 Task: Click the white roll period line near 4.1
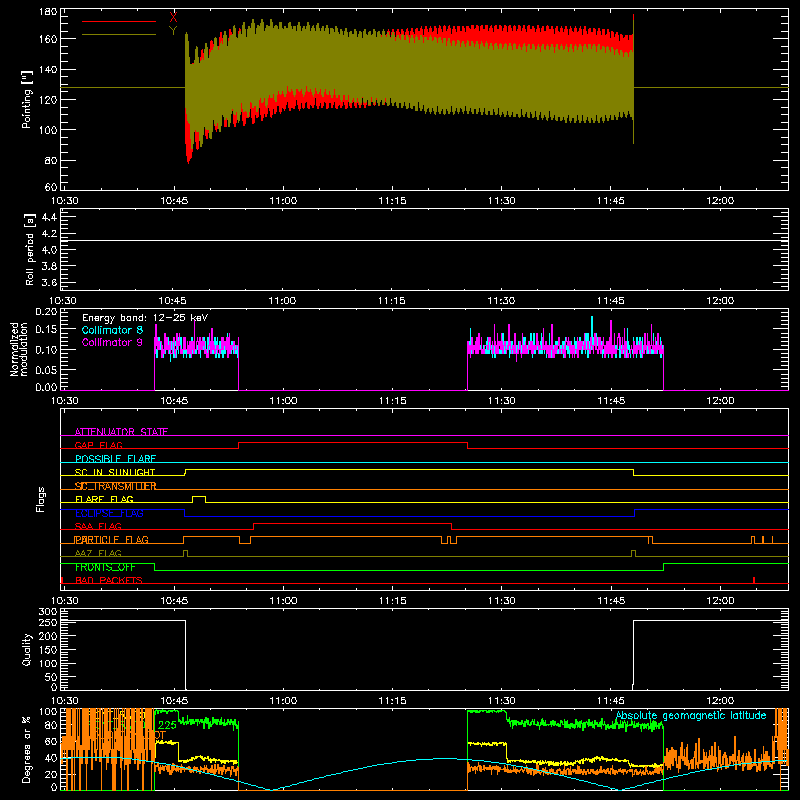click(424, 240)
